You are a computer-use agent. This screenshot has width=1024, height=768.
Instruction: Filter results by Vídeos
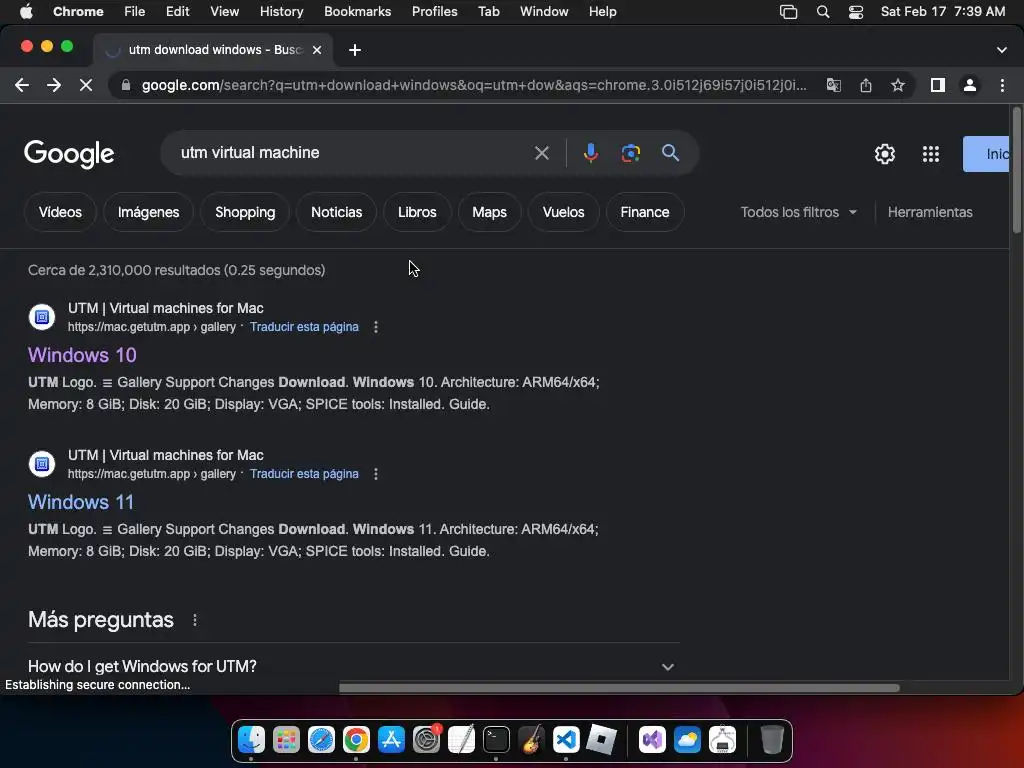60,212
